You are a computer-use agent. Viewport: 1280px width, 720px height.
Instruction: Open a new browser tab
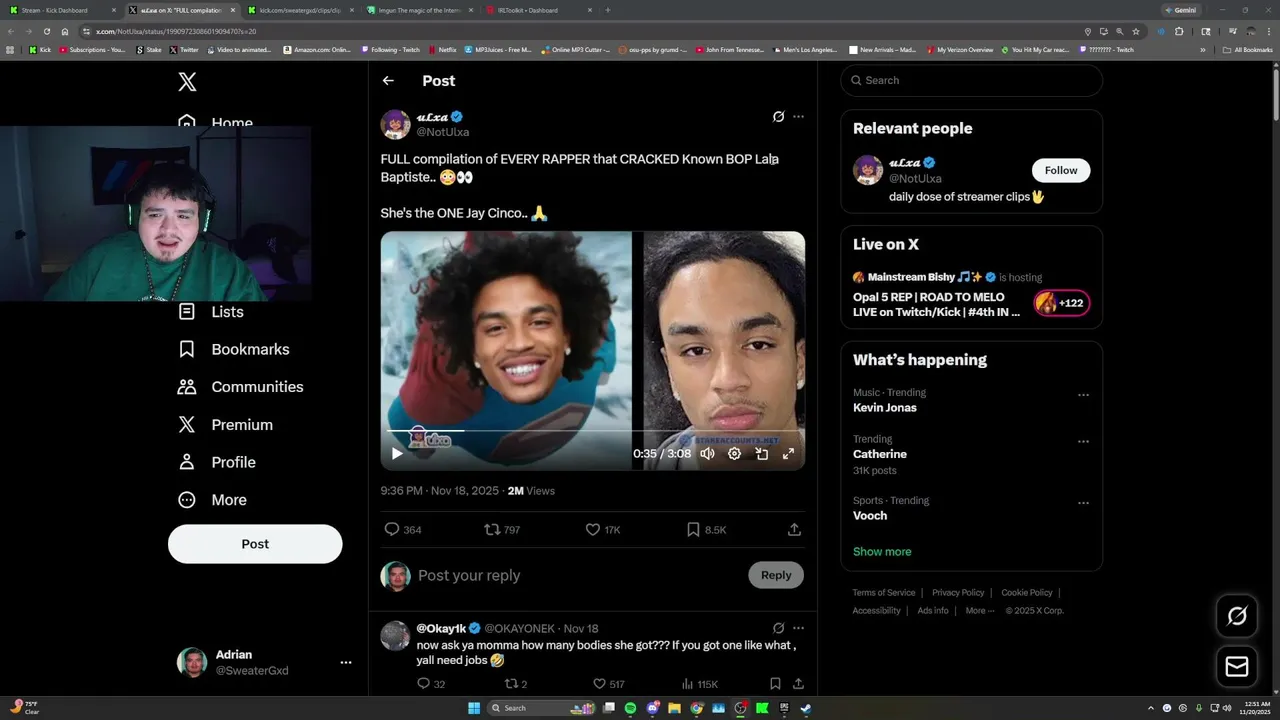pos(607,10)
